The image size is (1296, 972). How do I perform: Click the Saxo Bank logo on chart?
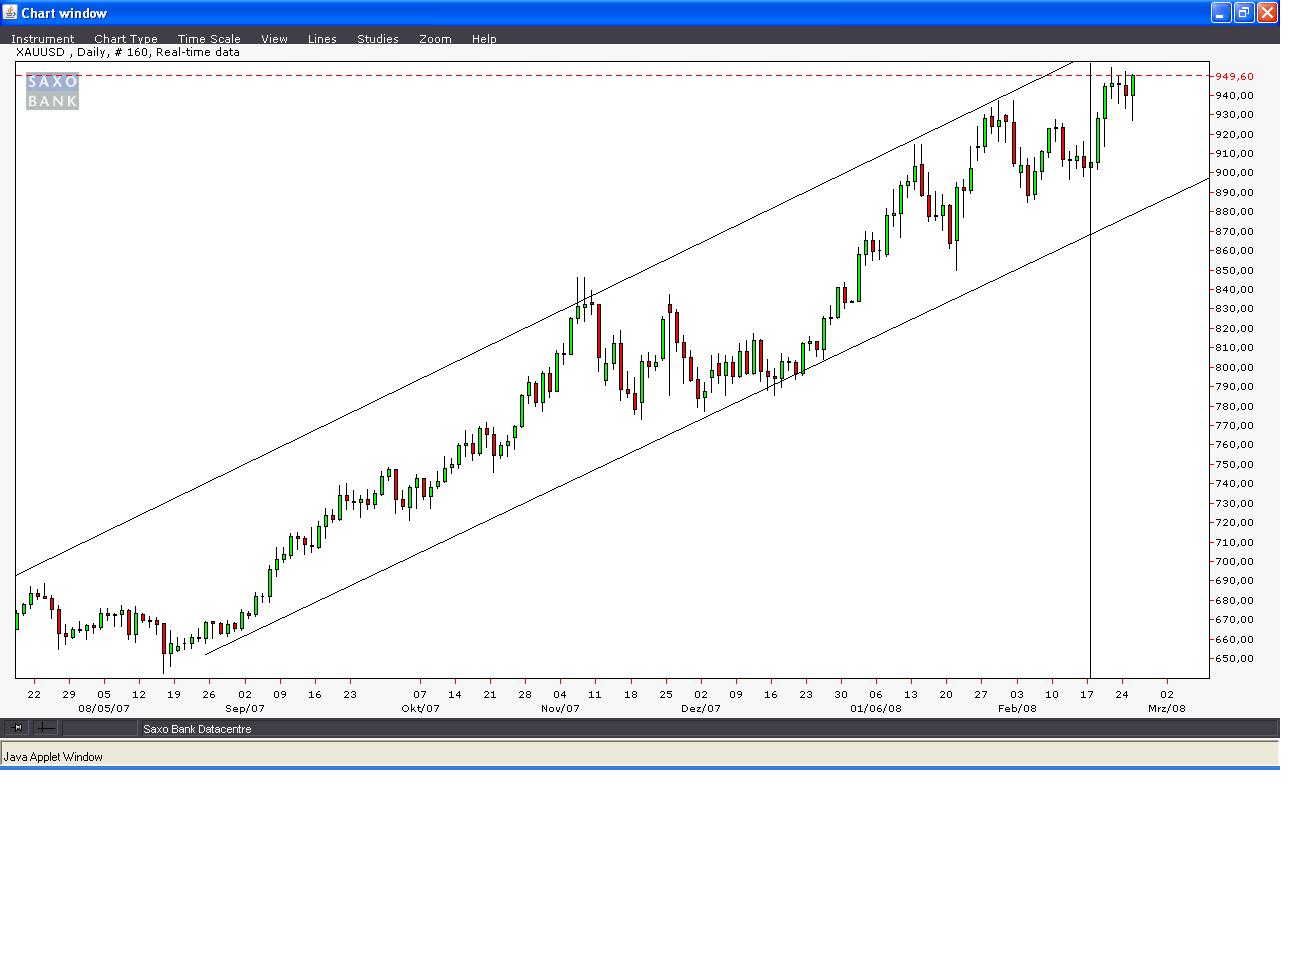point(52,91)
